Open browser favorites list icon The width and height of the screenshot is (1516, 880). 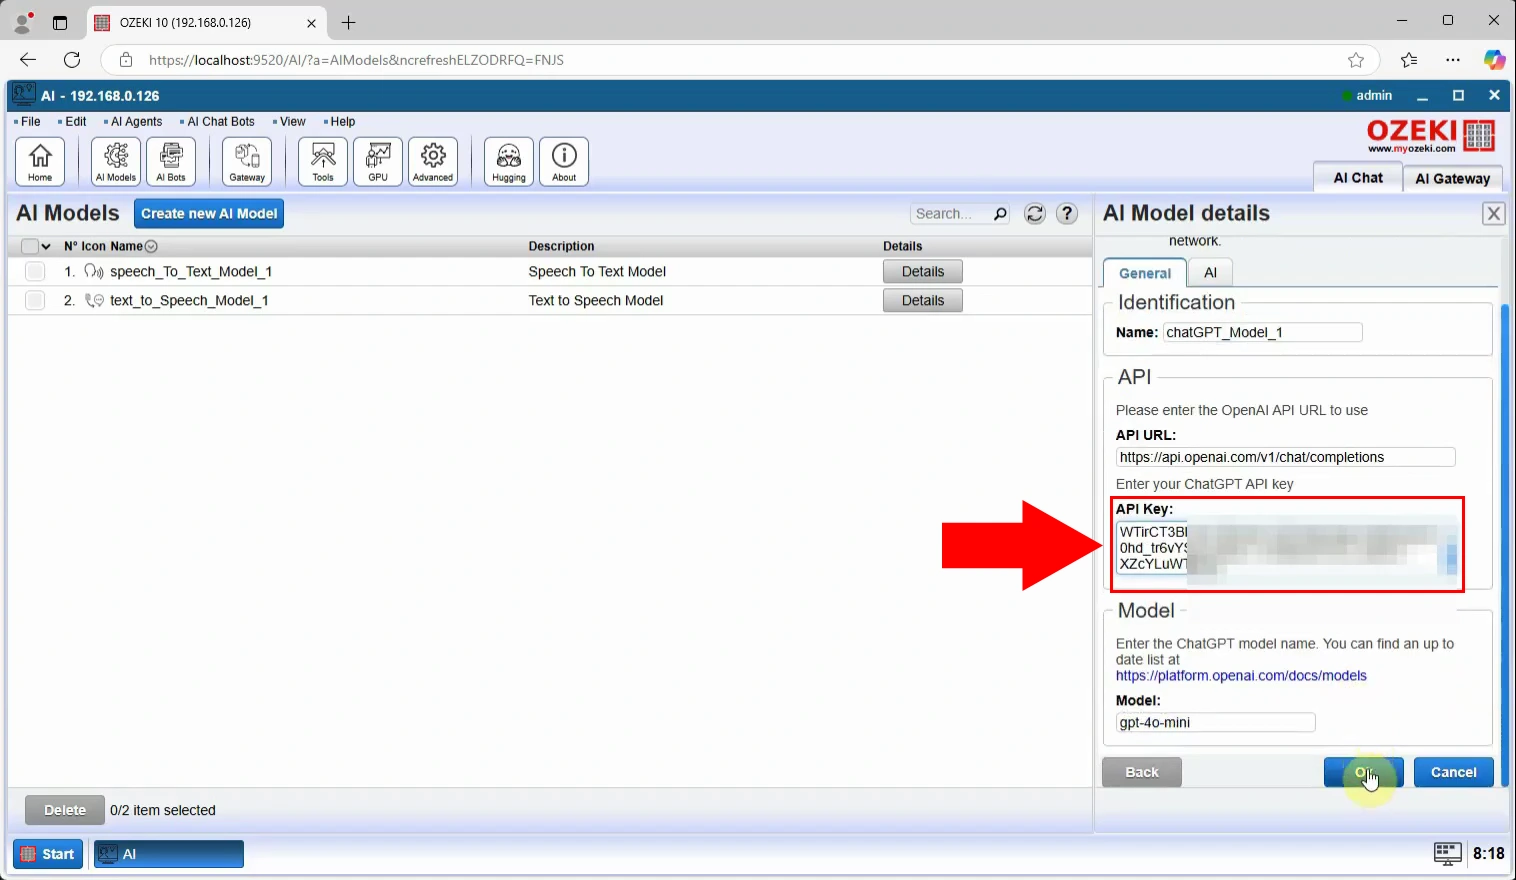click(1409, 60)
